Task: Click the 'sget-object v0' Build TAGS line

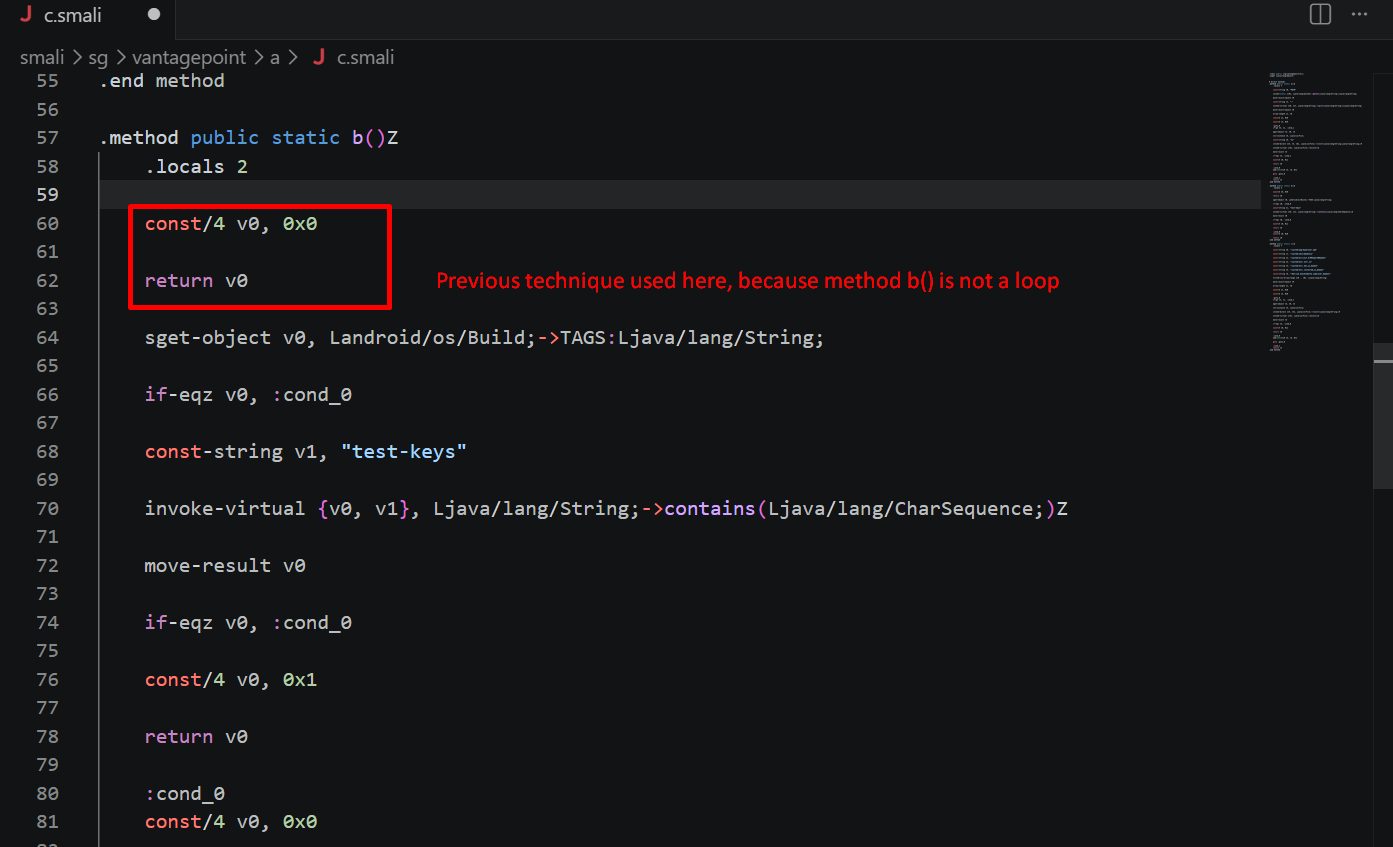Action: tap(484, 337)
